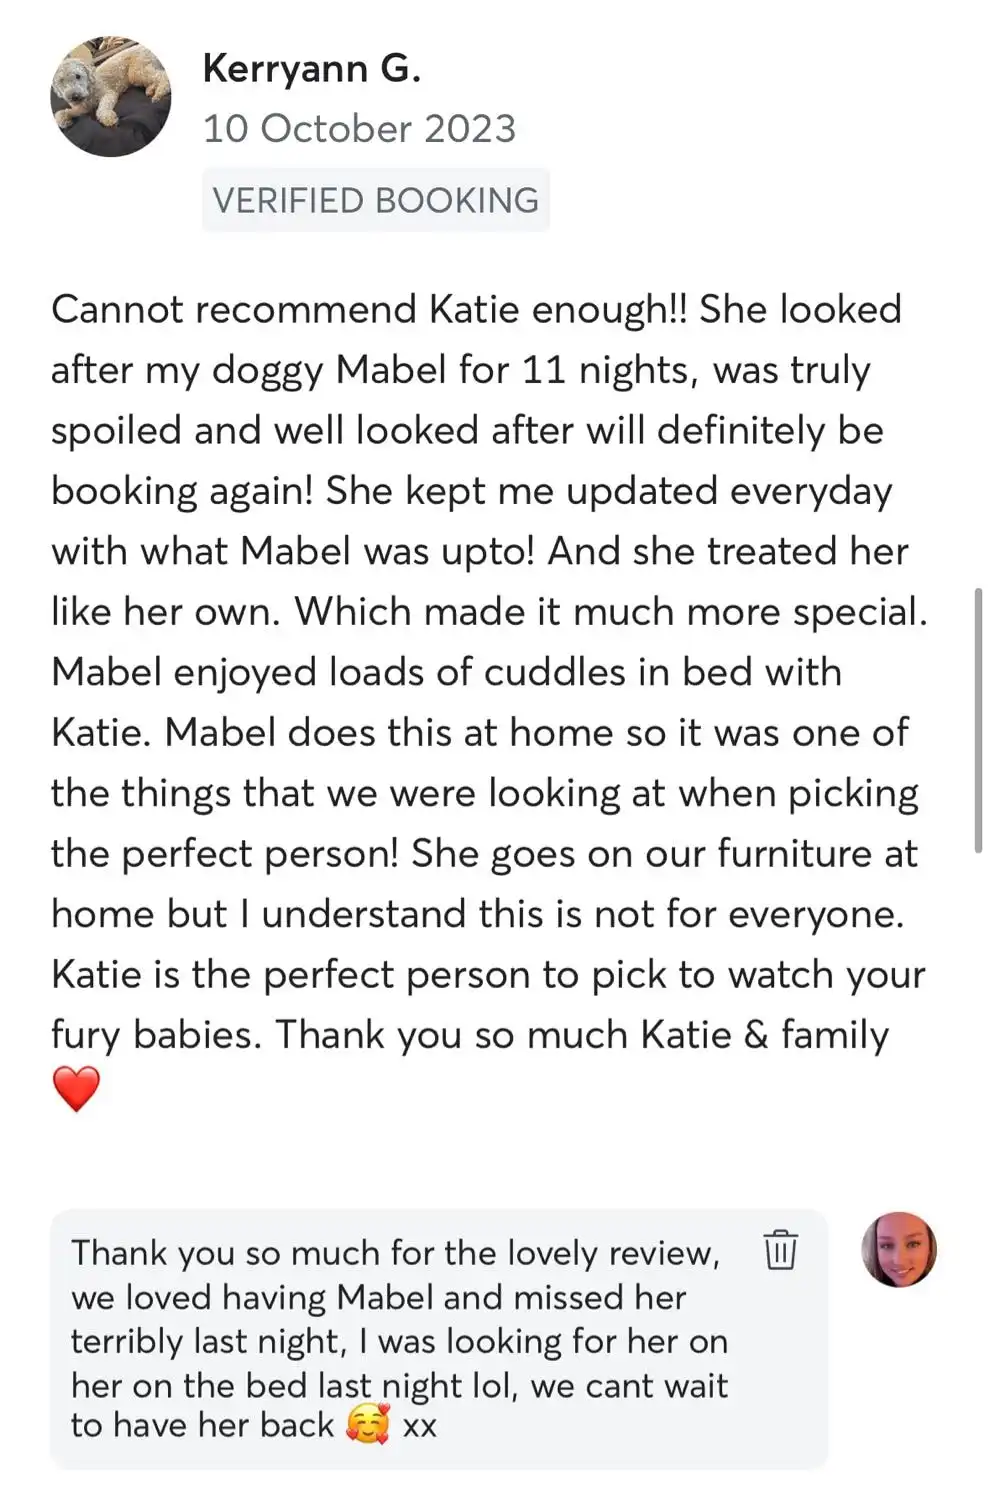The image size is (990, 1500).
Task: Tap the line 'the perfect person! She goes on our furniture at'
Action: (485, 854)
